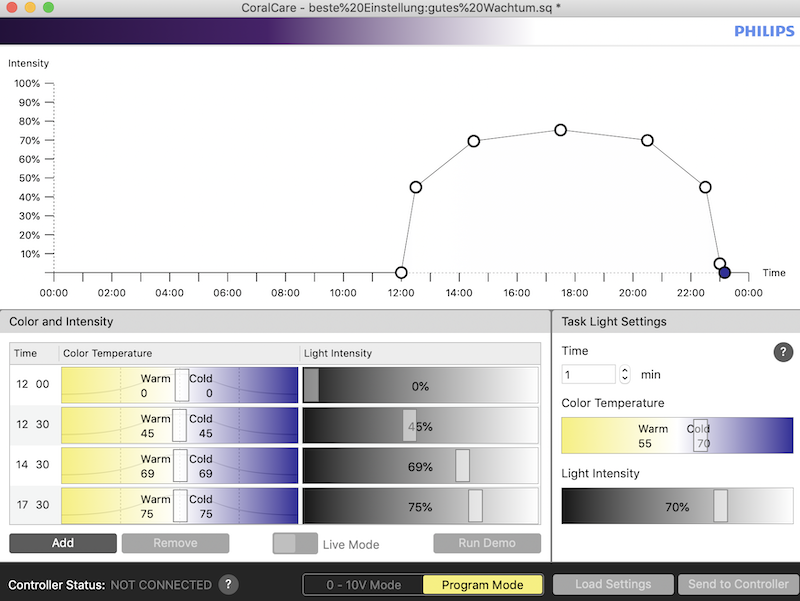Screen dimensions: 800x601
Task: Click the 17:30 row color temperature slider
Action: [x=180, y=507]
